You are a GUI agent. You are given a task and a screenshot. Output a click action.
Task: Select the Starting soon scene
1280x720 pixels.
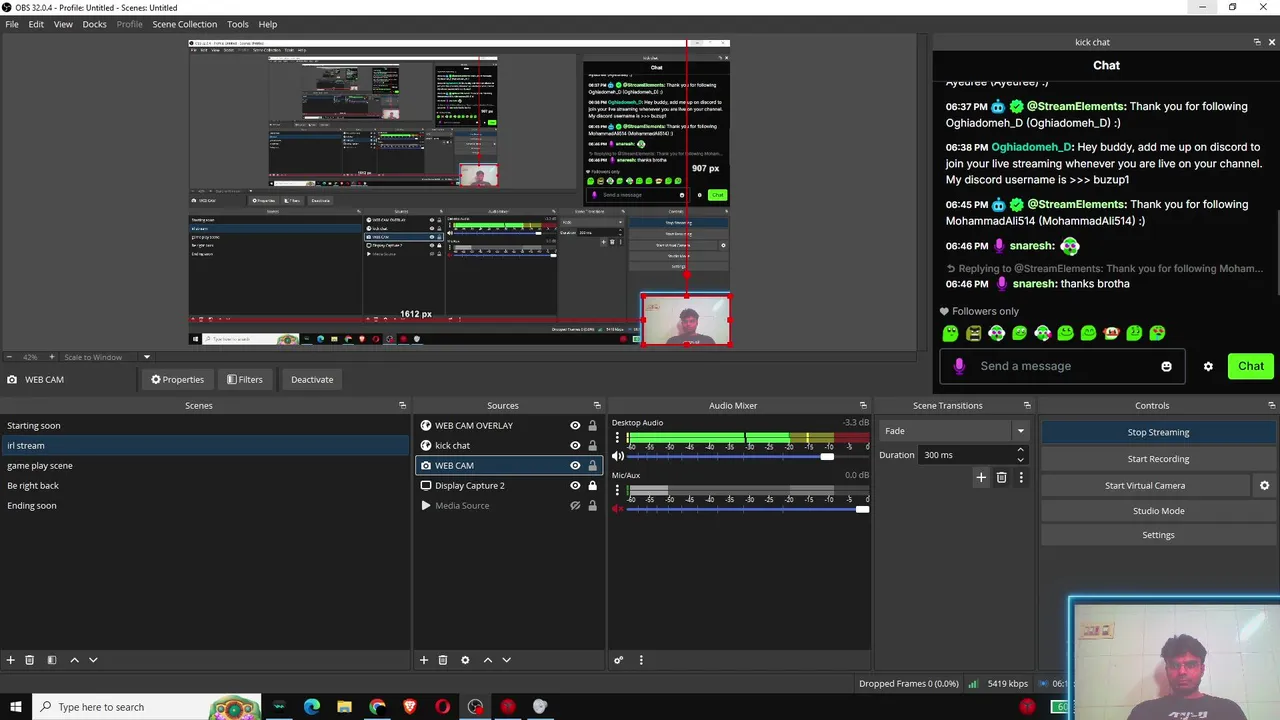pos(205,425)
